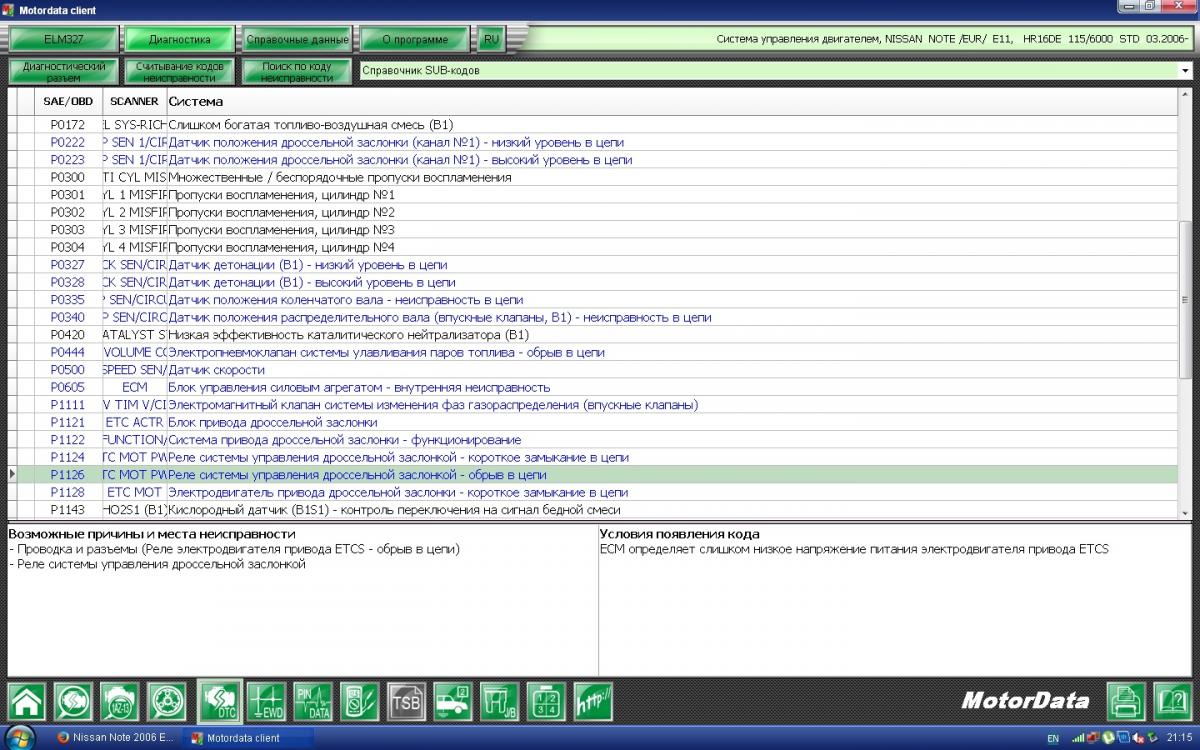Sort by the SAE/OBD column header

pos(68,101)
